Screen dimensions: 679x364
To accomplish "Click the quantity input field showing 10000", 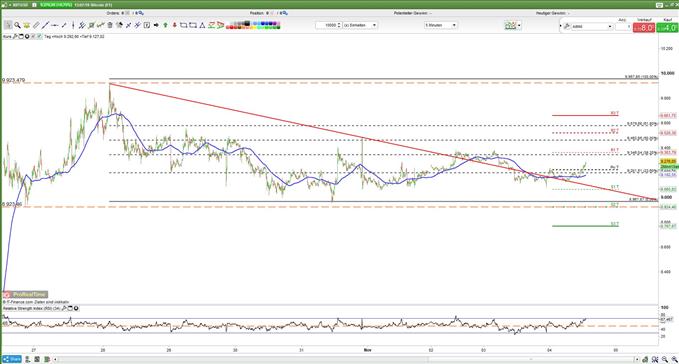I will [329, 25].
